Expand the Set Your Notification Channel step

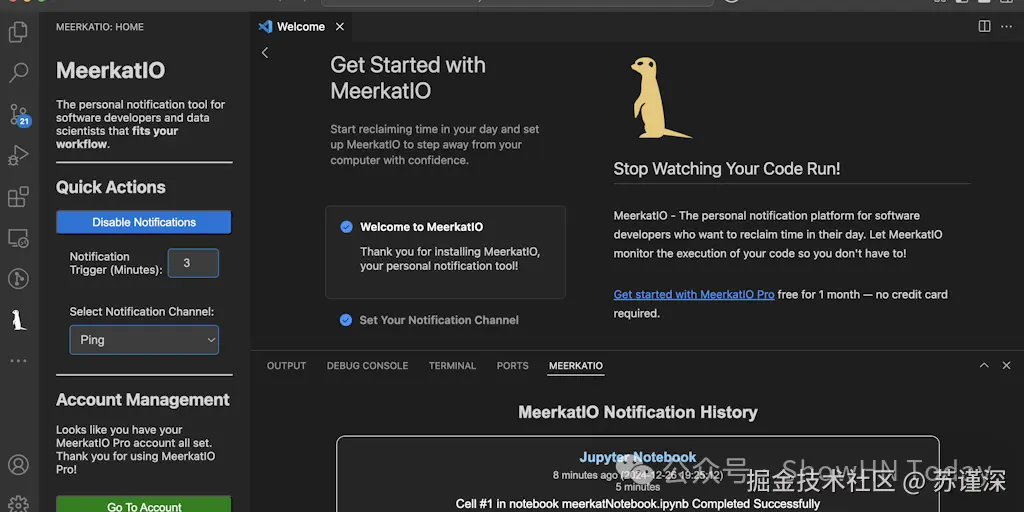439,320
